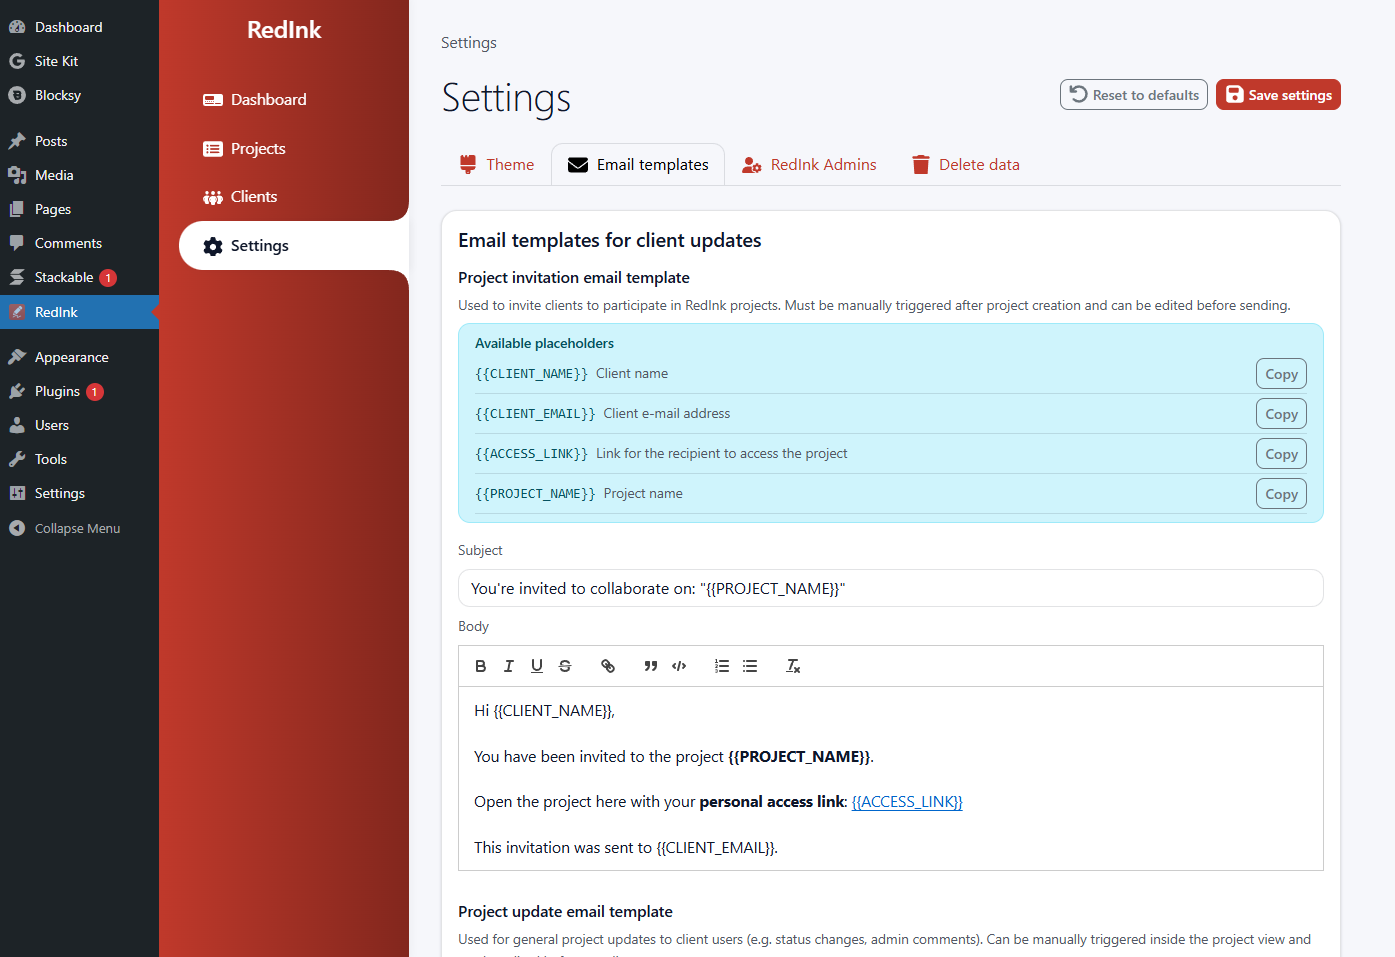Screen dimensions: 1395x957
Task: Select RedInk in WordPress admin menu
Action: (x=79, y=312)
